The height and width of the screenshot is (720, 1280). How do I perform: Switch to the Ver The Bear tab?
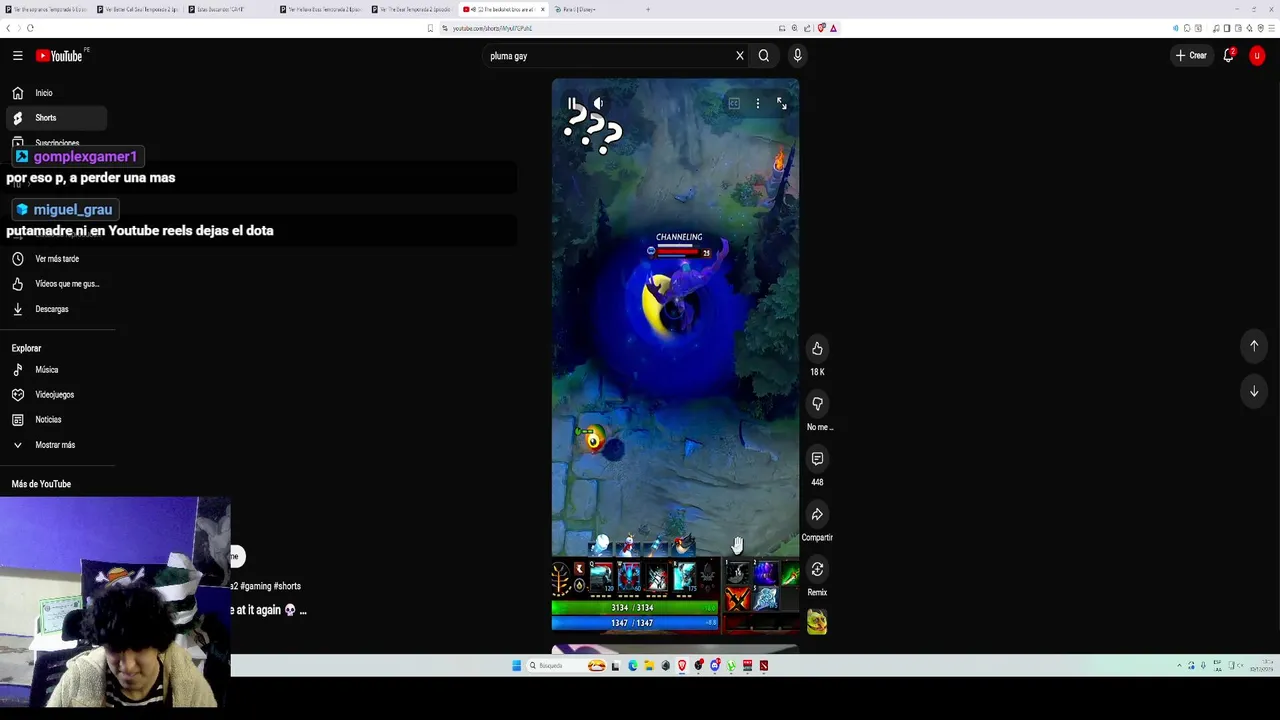click(410, 9)
